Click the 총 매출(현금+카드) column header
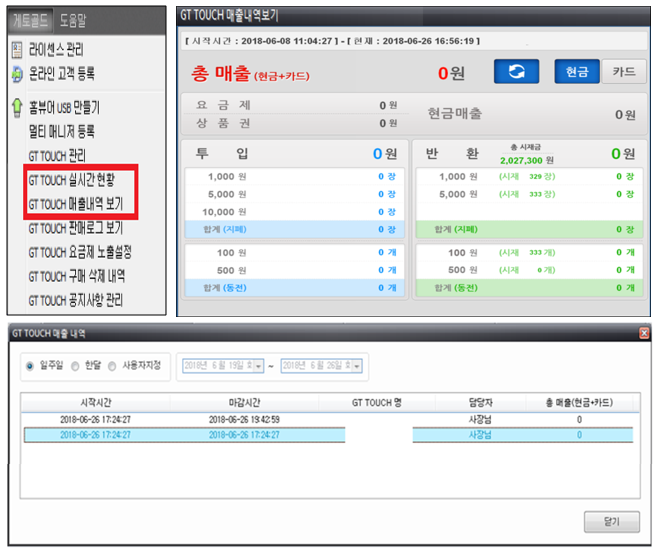This screenshot has height=556, width=660. click(x=579, y=403)
